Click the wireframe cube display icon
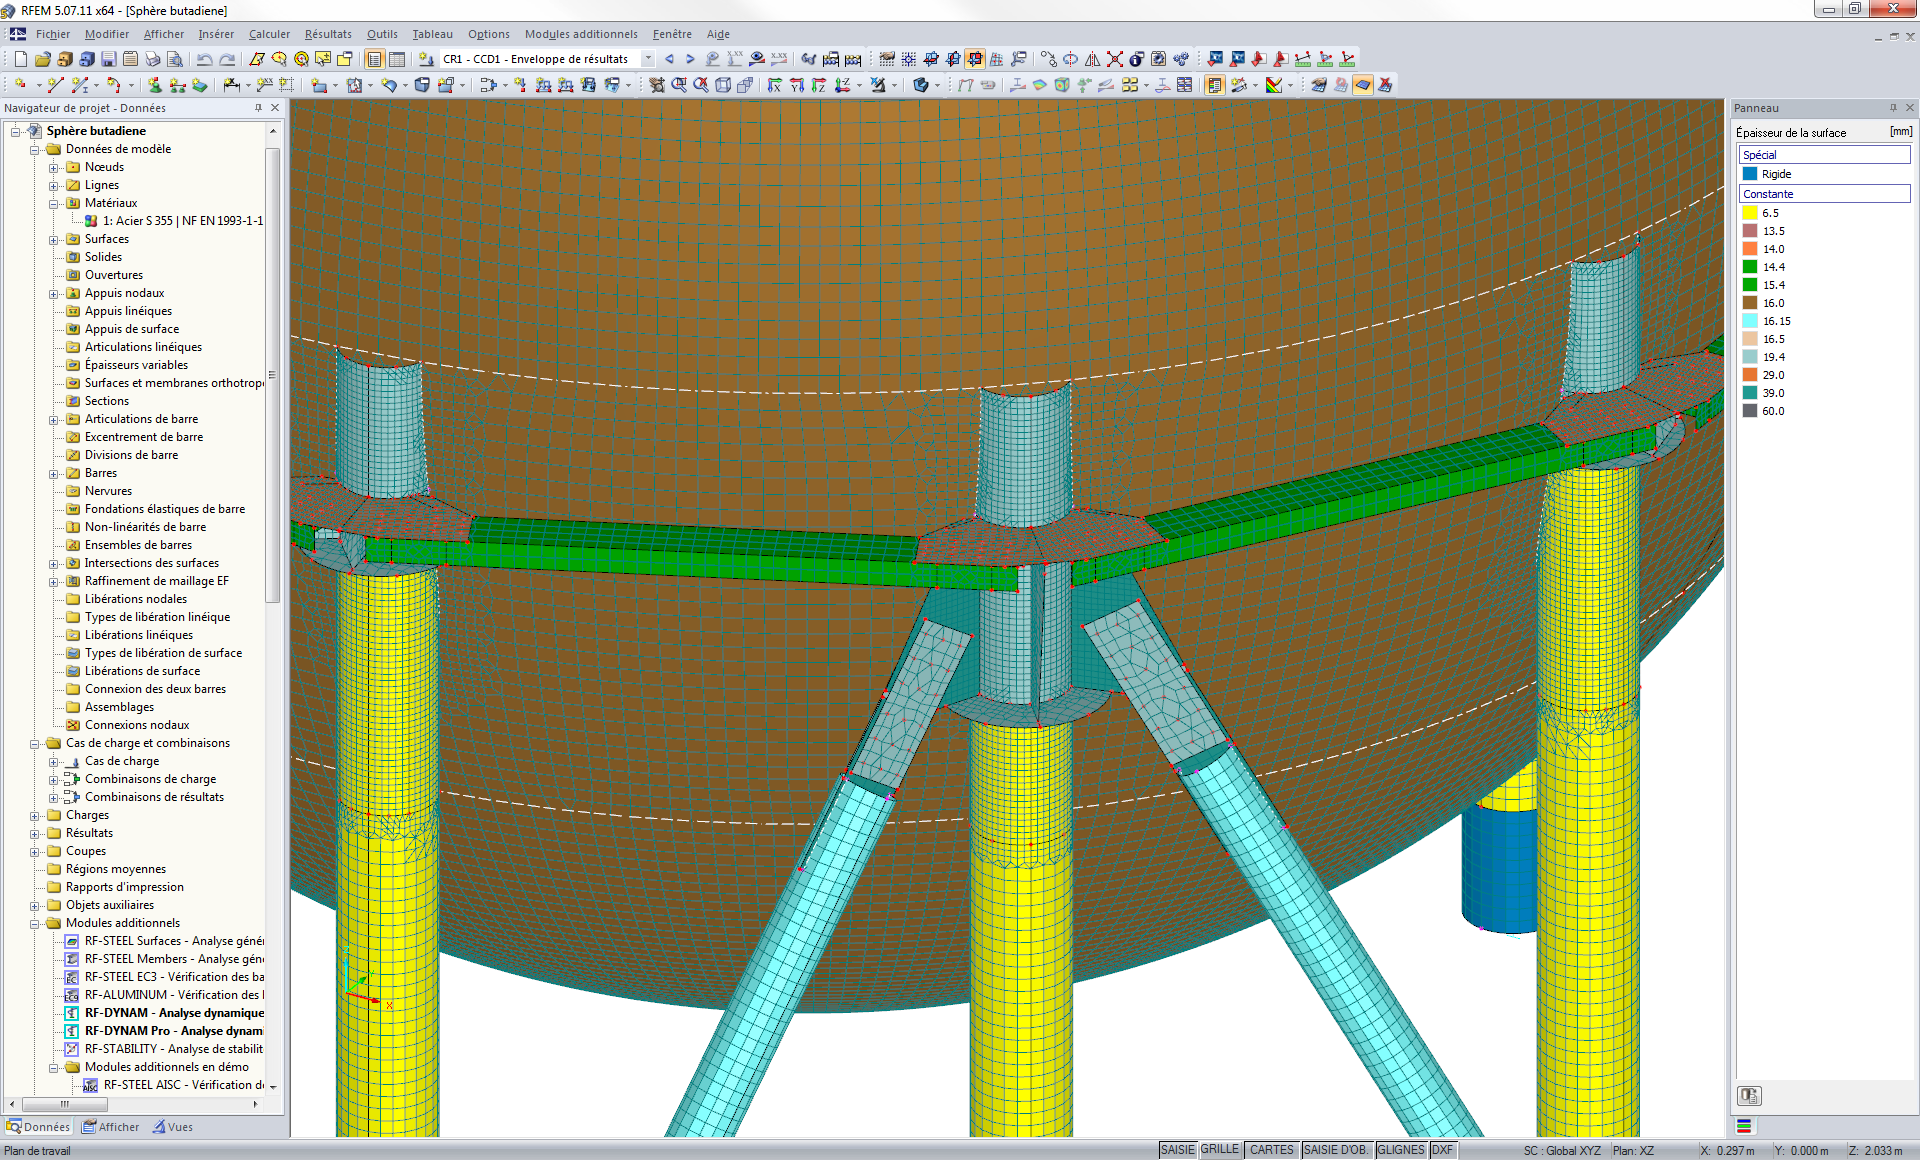1920x1160 pixels. tap(723, 85)
